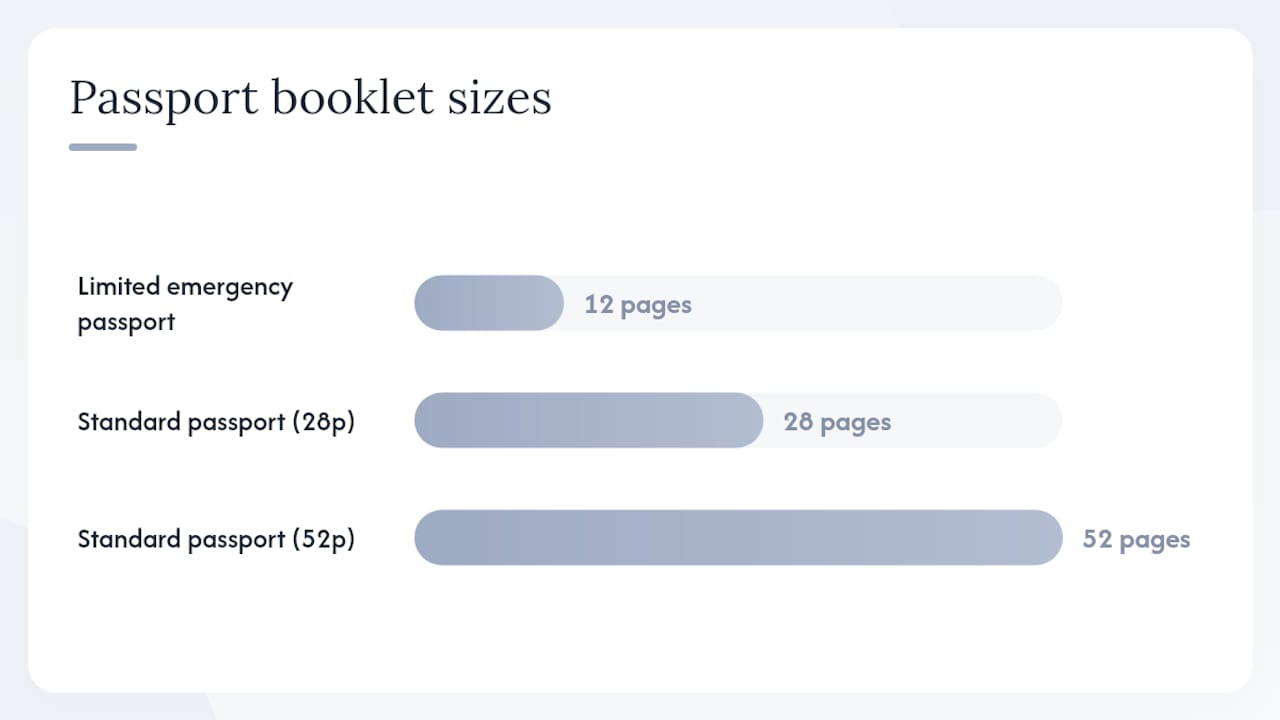Click the right end of 12 pages fill
1280x720 pixels.
pyautogui.click(x=550, y=303)
